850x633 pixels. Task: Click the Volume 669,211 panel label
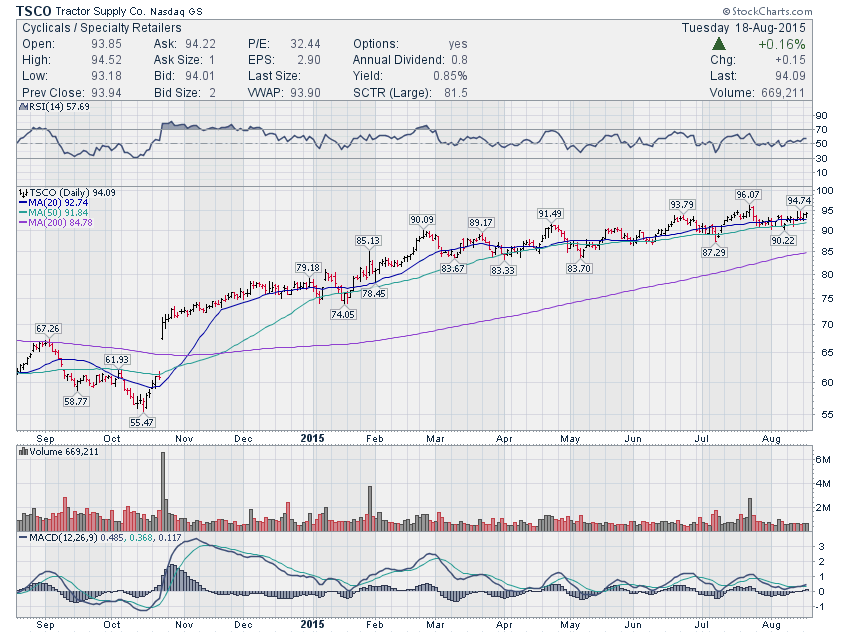point(64,451)
